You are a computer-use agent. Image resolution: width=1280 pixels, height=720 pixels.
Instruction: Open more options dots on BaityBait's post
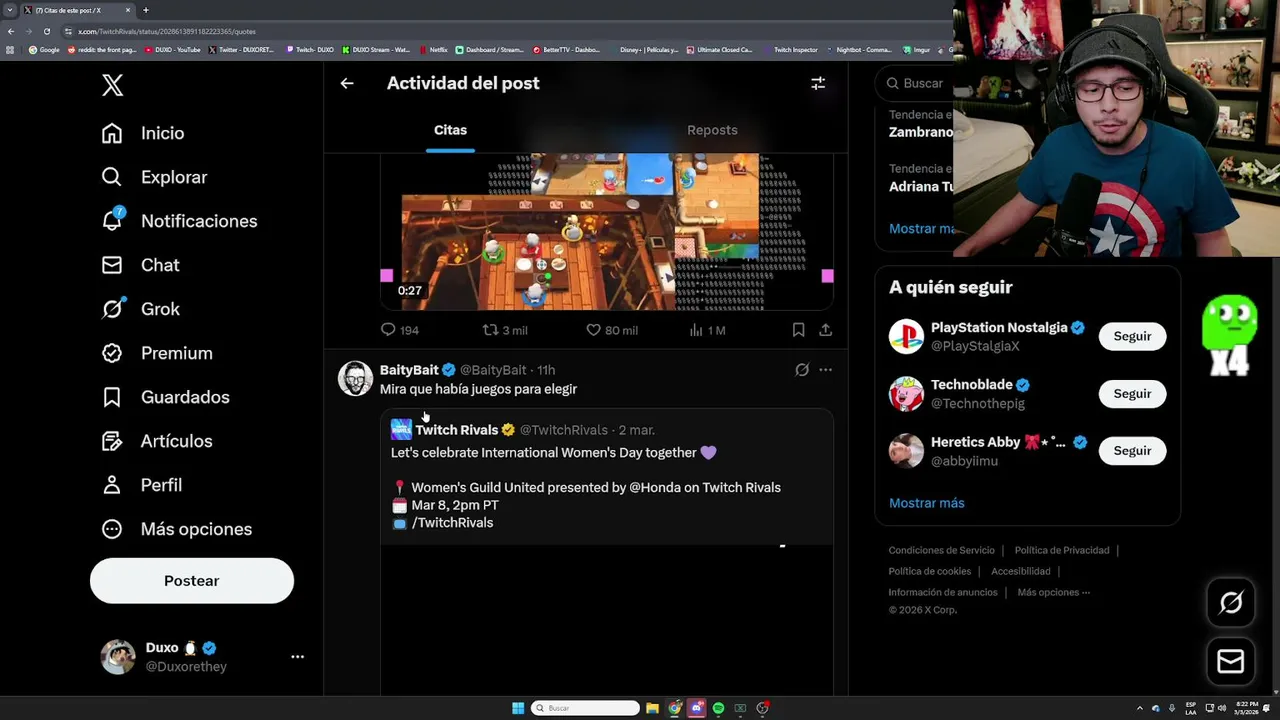tap(825, 370)
